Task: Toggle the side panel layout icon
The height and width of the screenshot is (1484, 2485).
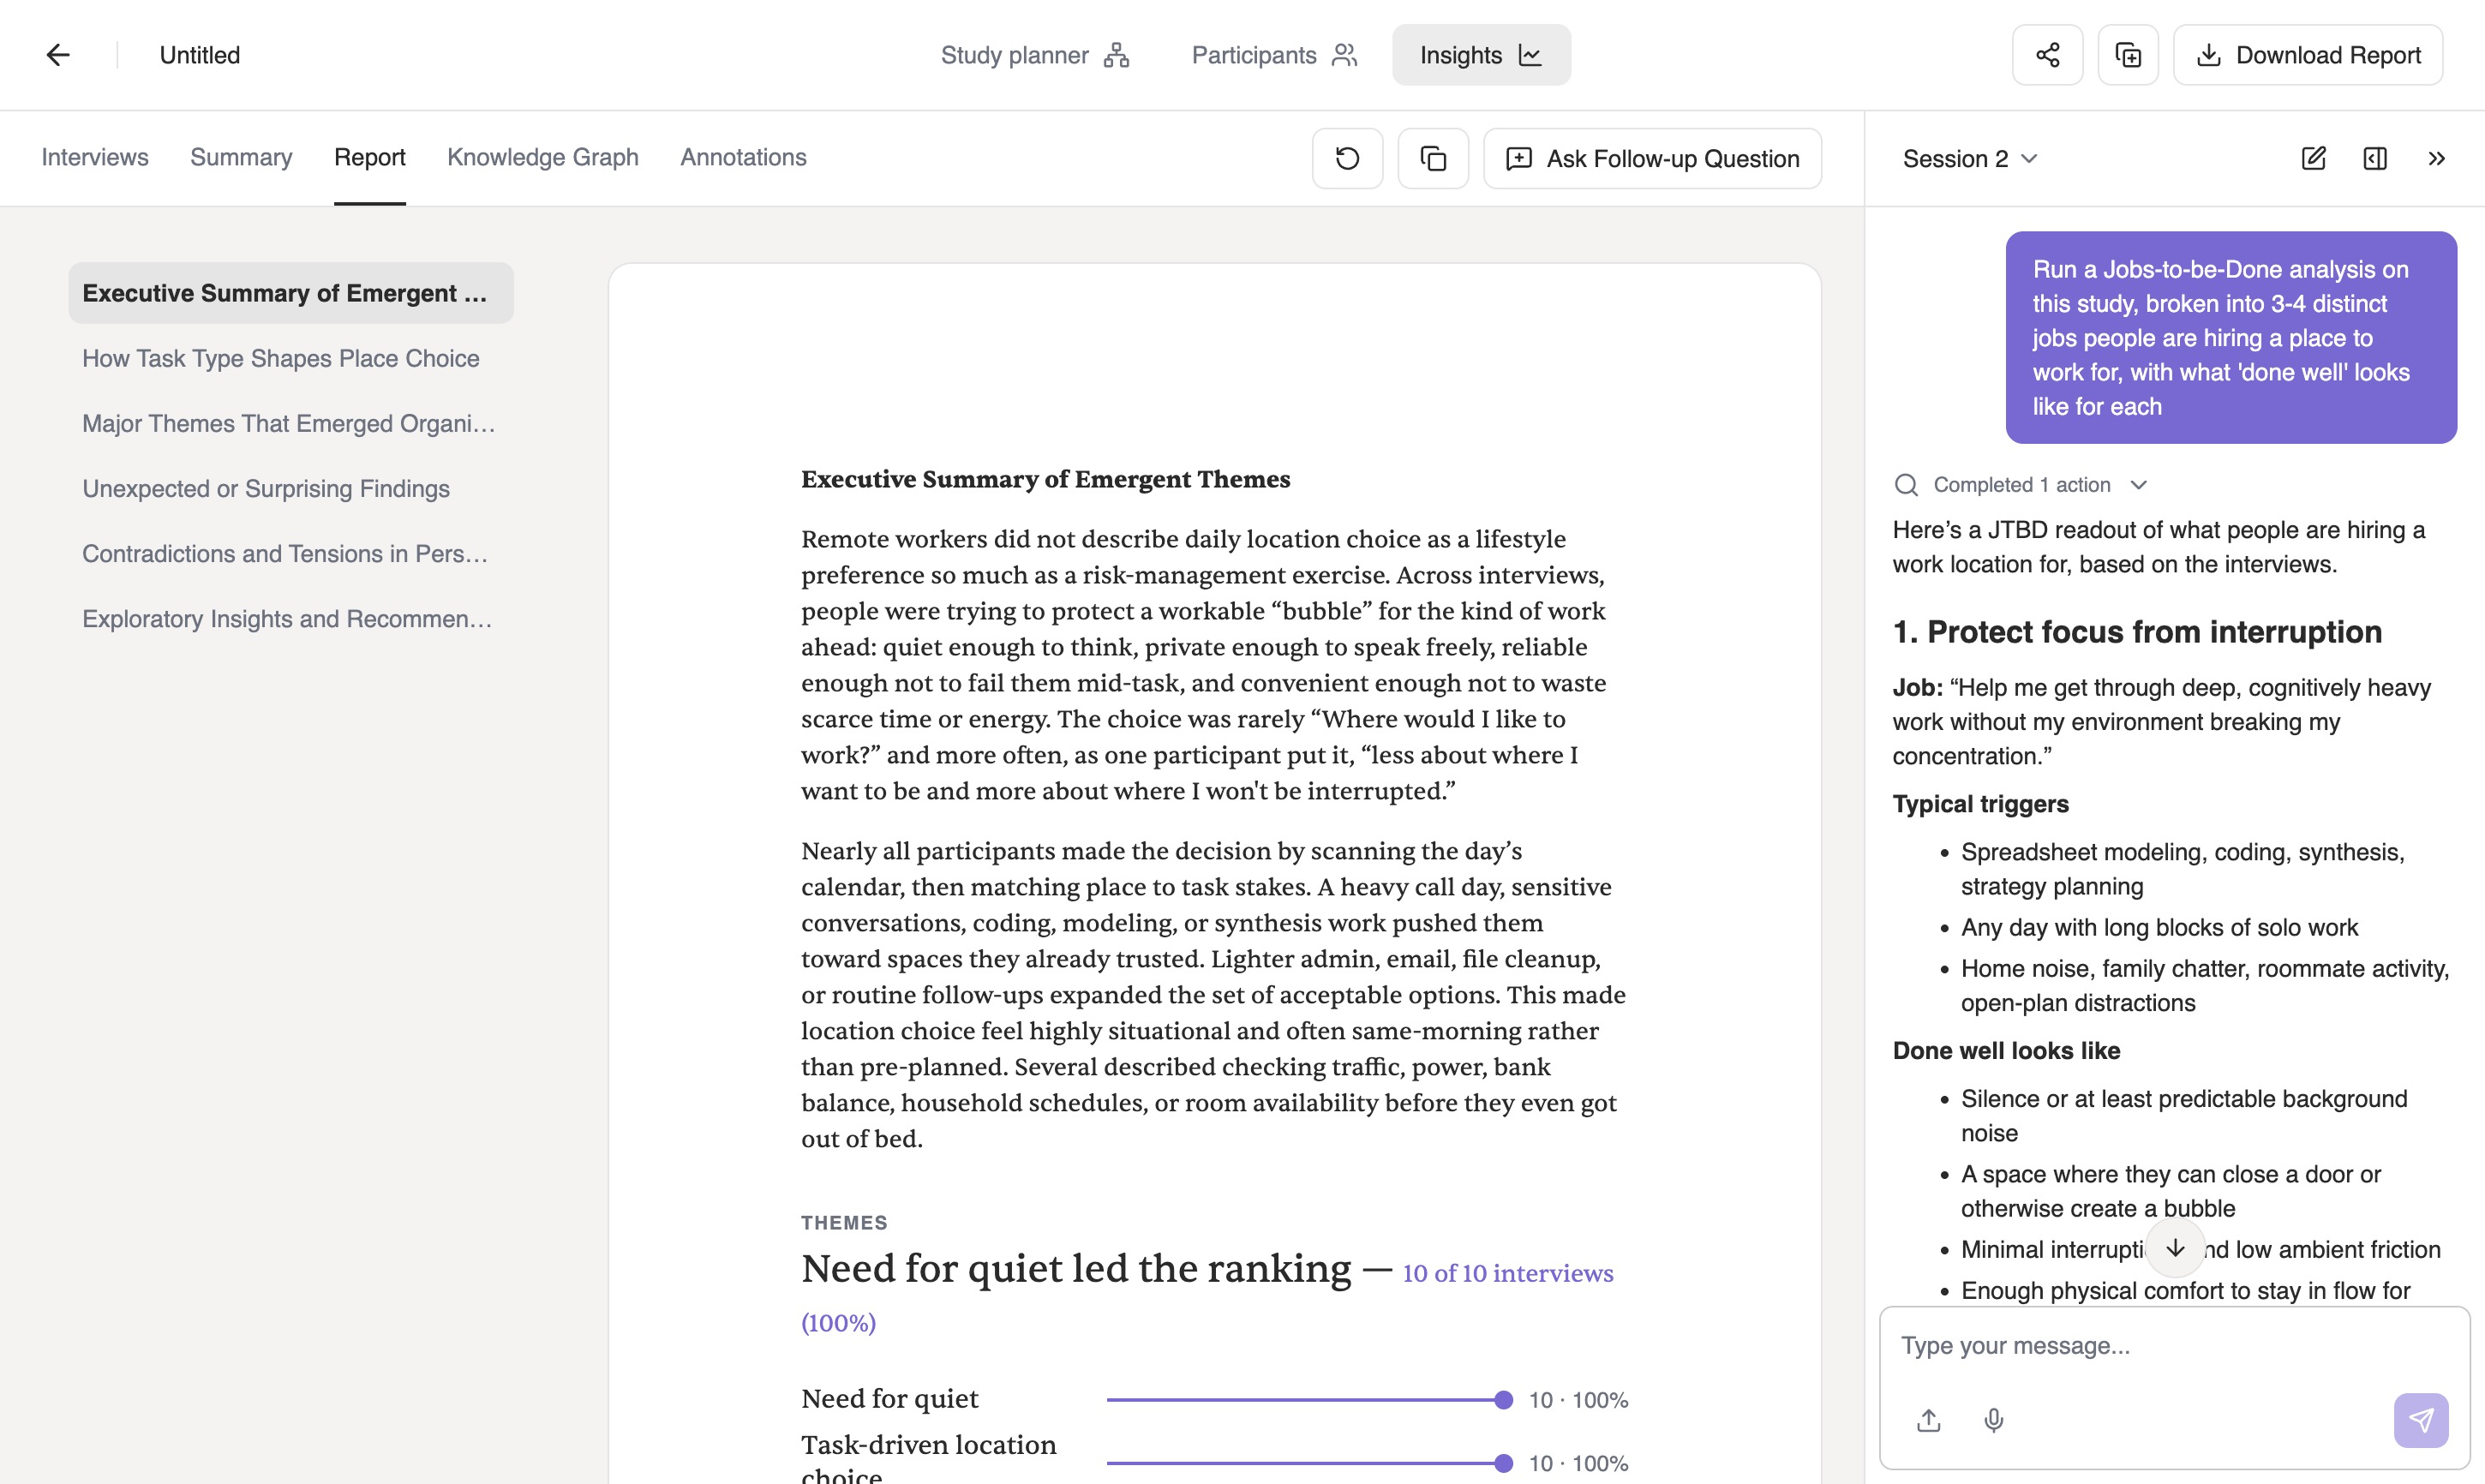Action: (2374, 158)
